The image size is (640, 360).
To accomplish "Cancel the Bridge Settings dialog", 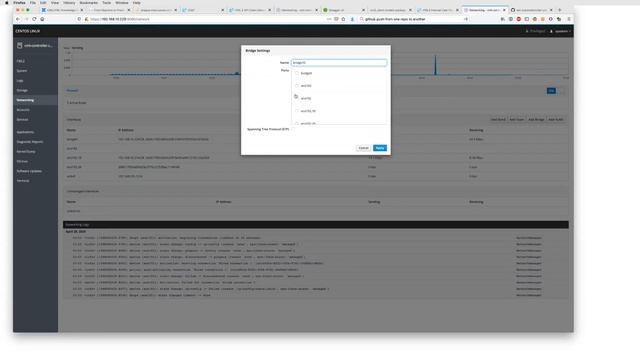I will (x=363, y=148).
